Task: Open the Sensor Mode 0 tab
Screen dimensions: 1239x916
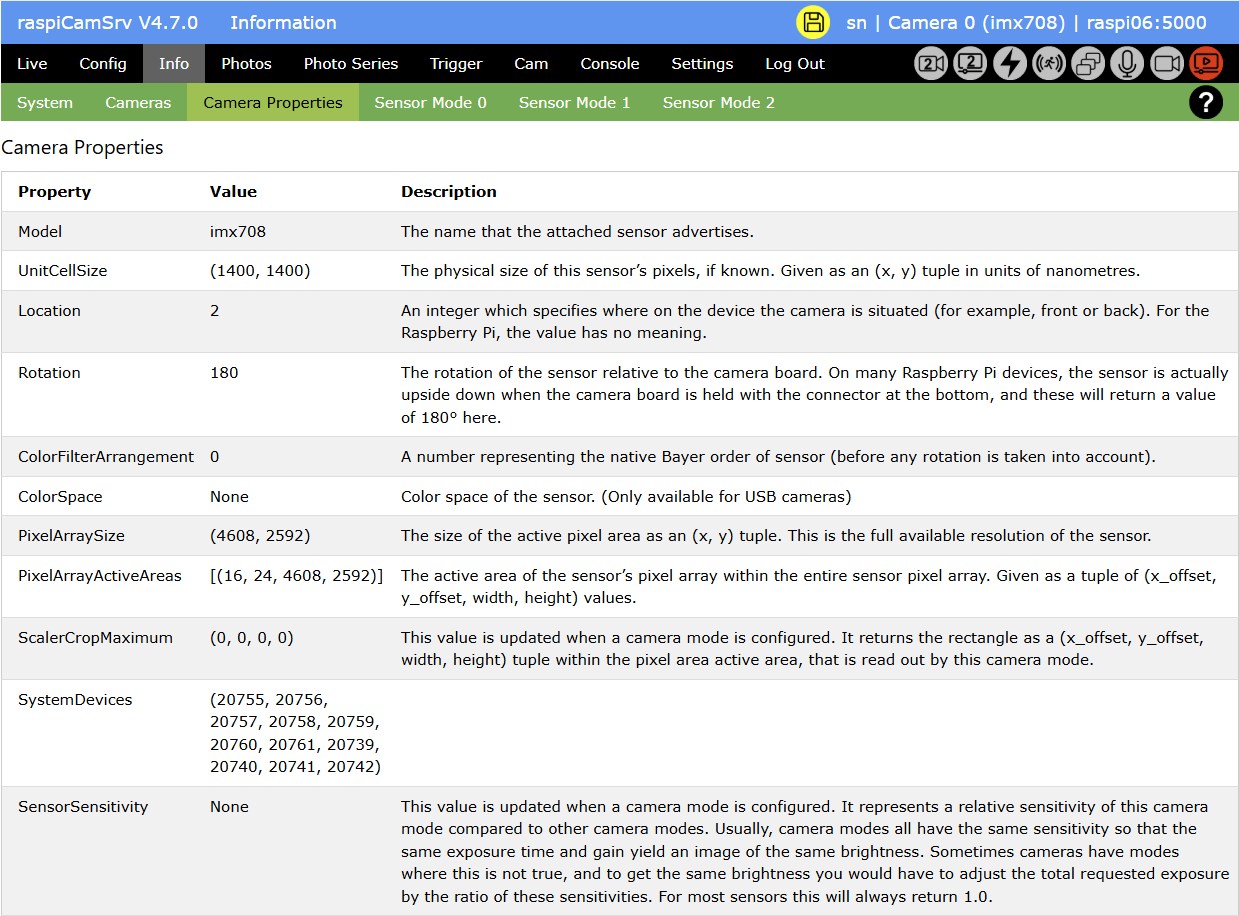Action: tap(430, 103)
